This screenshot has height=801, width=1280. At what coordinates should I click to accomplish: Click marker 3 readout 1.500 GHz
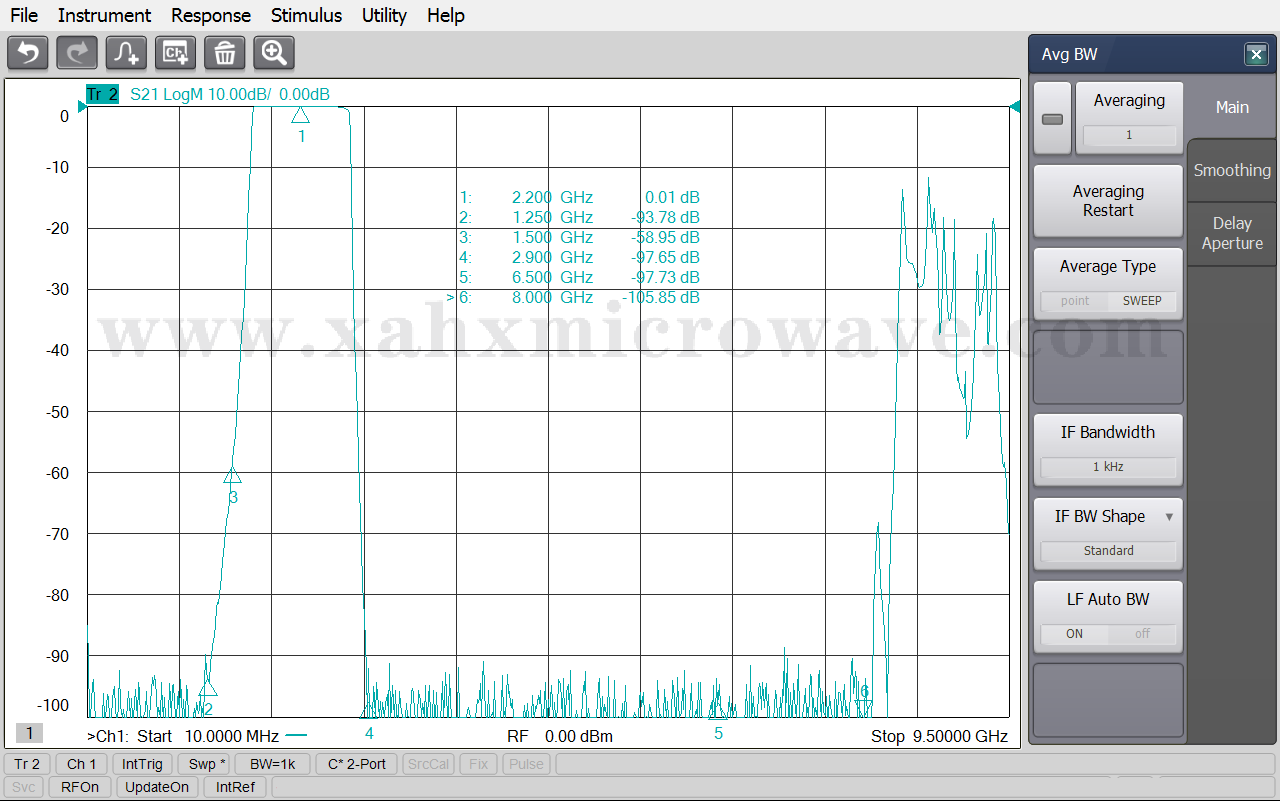coord(579,238)
